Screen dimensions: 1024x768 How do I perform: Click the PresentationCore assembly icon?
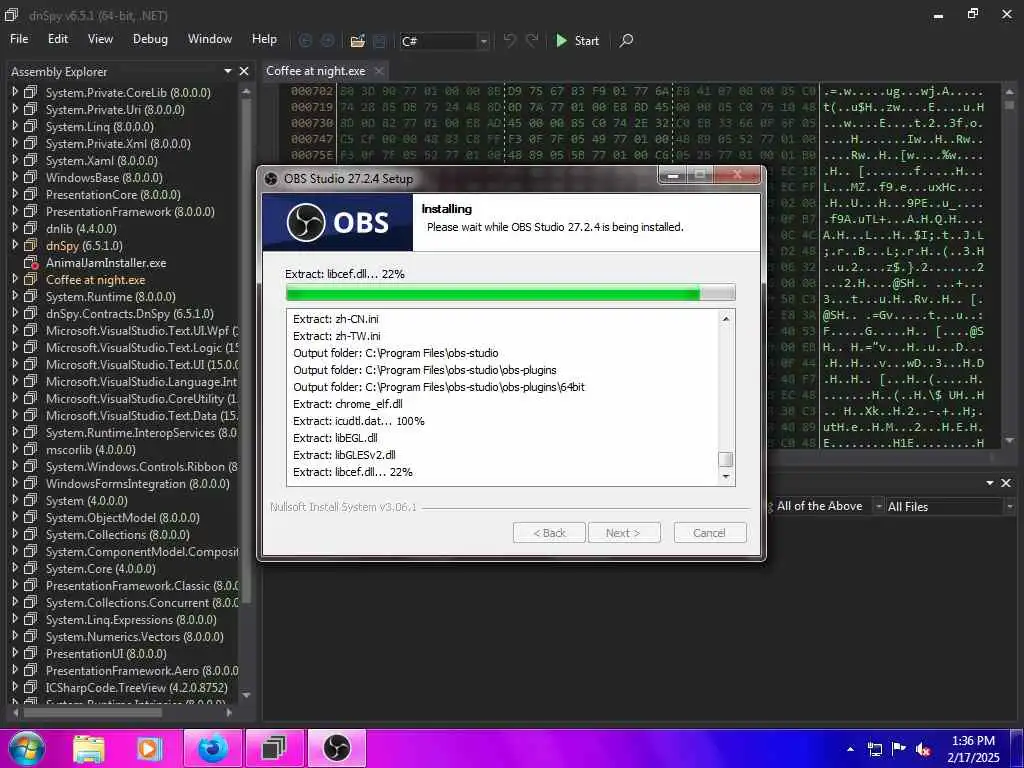pos(31,194)
